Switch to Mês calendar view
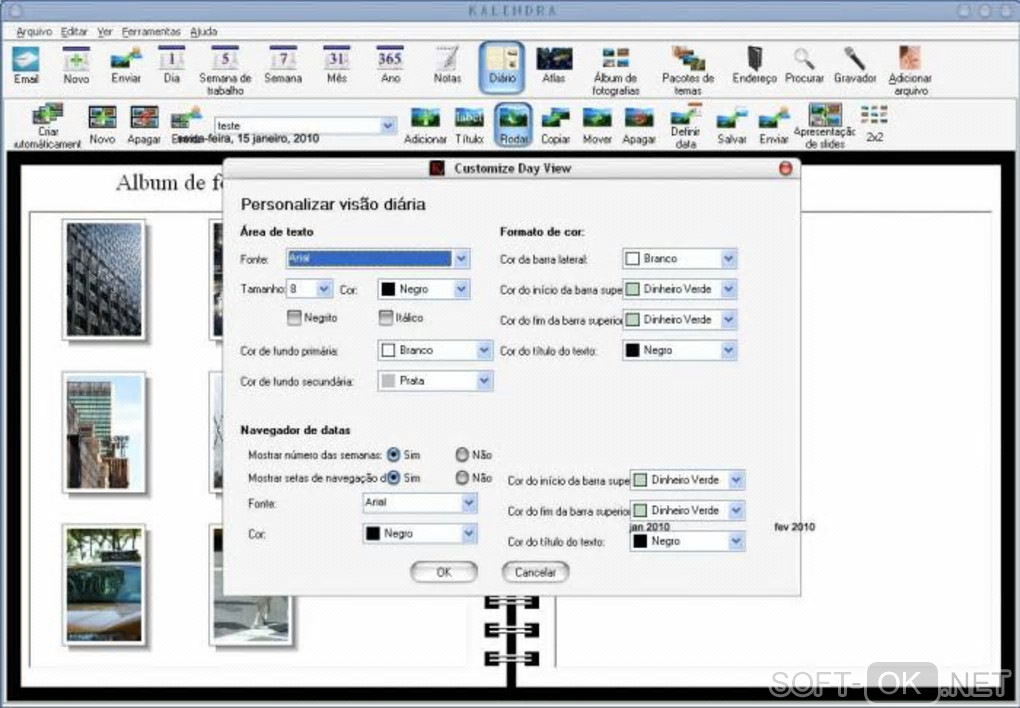The image size is (1020, 708). [336, 65]
